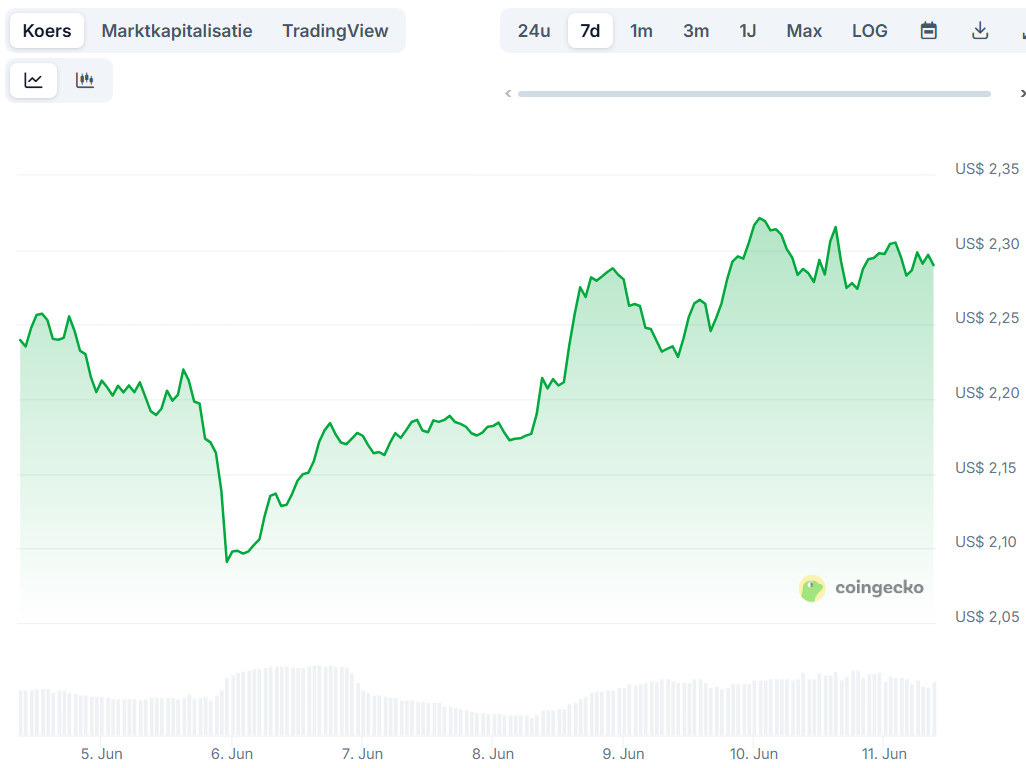Select the Marktkapitalisatie tab
Image resolution: width=1026 pixels, height=768 pixels.
pyautogui.click(x=177, y=31)
